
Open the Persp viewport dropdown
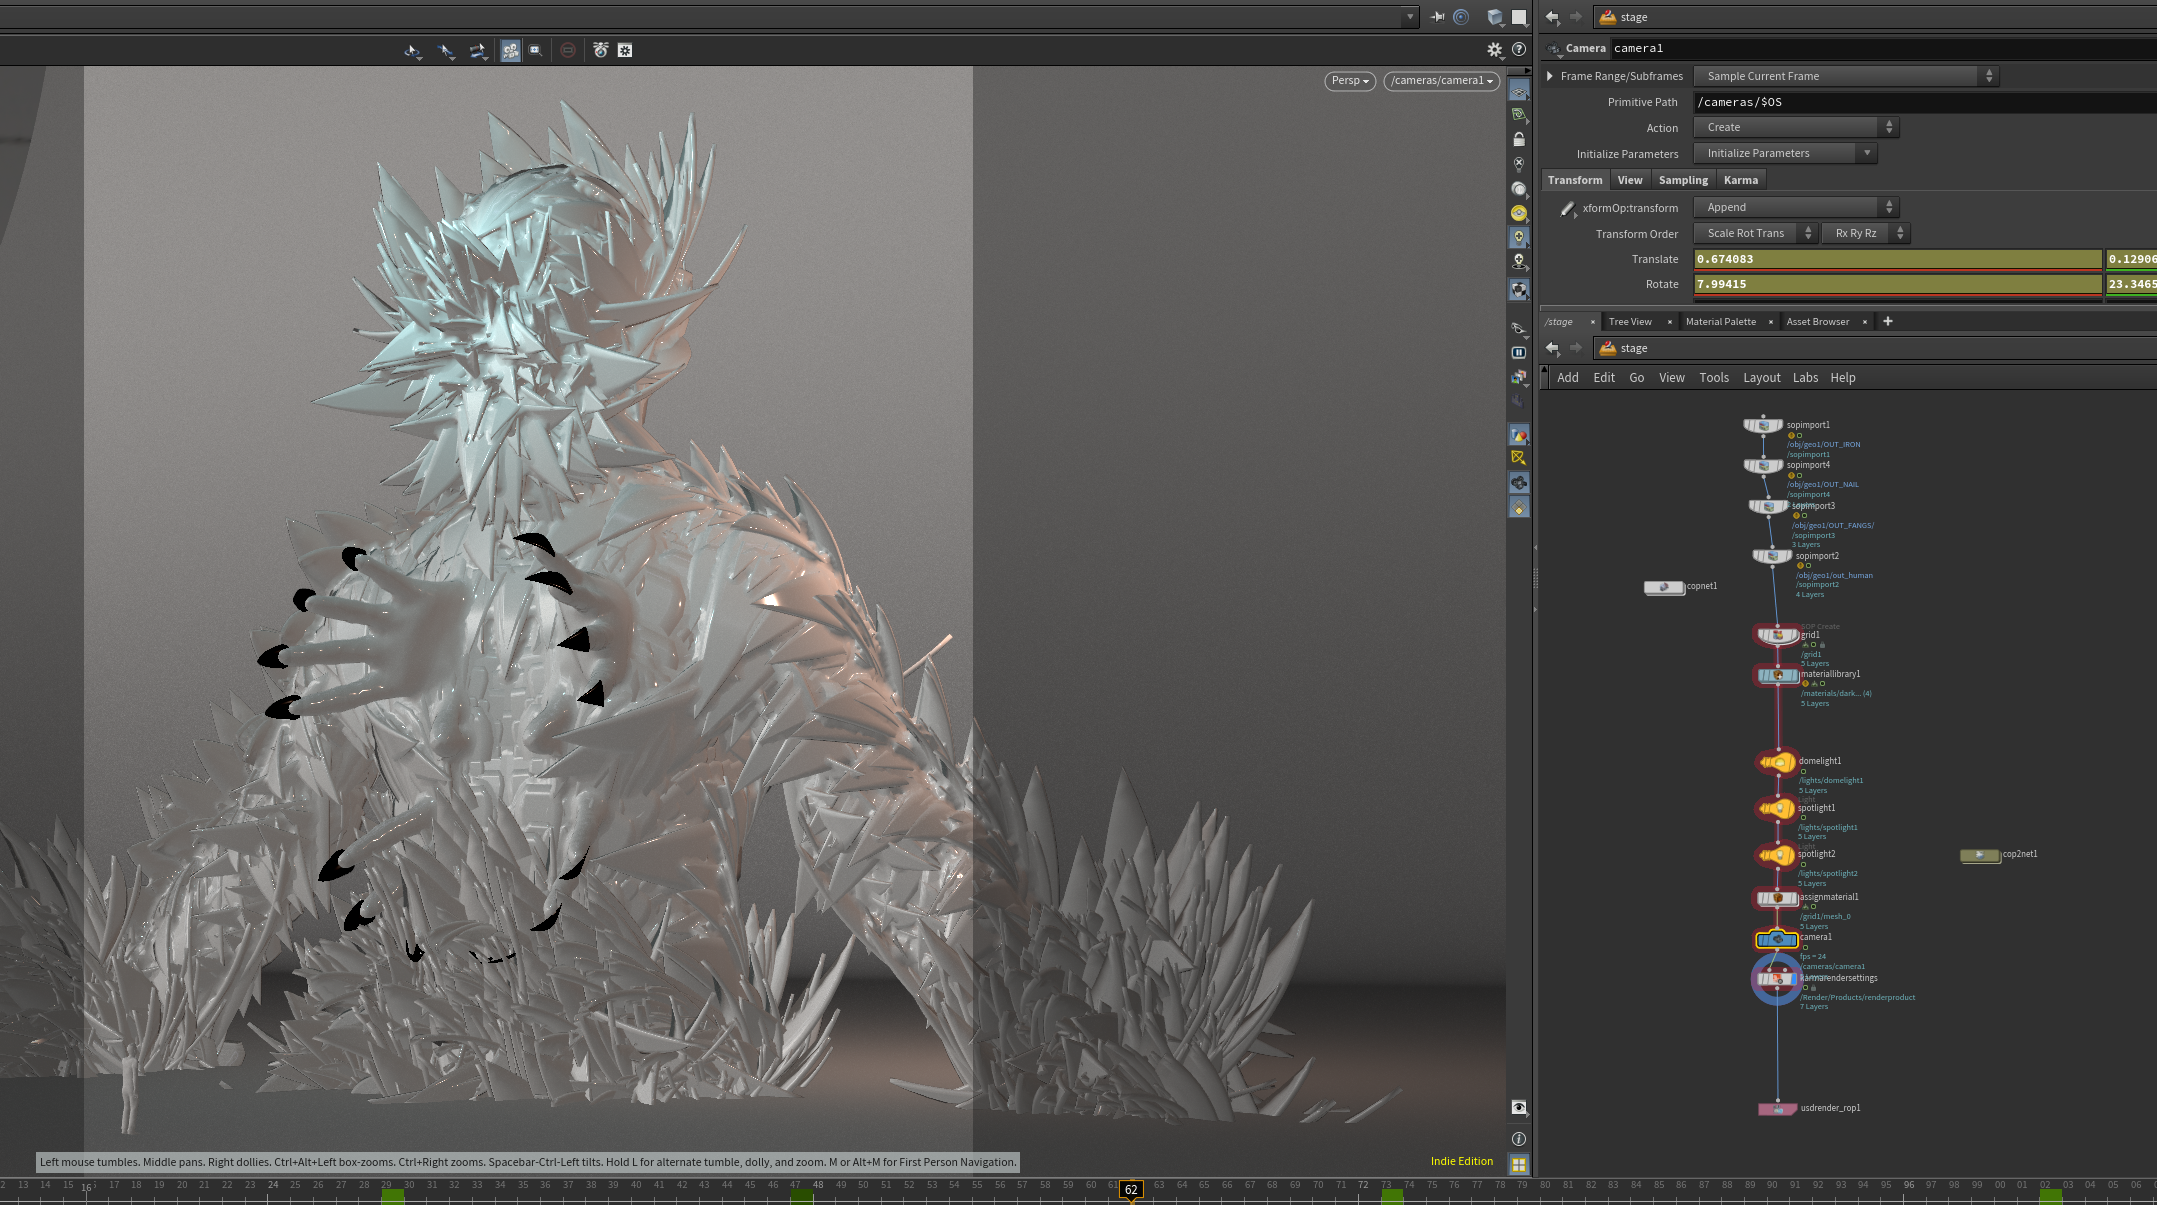click(1350, 81)
